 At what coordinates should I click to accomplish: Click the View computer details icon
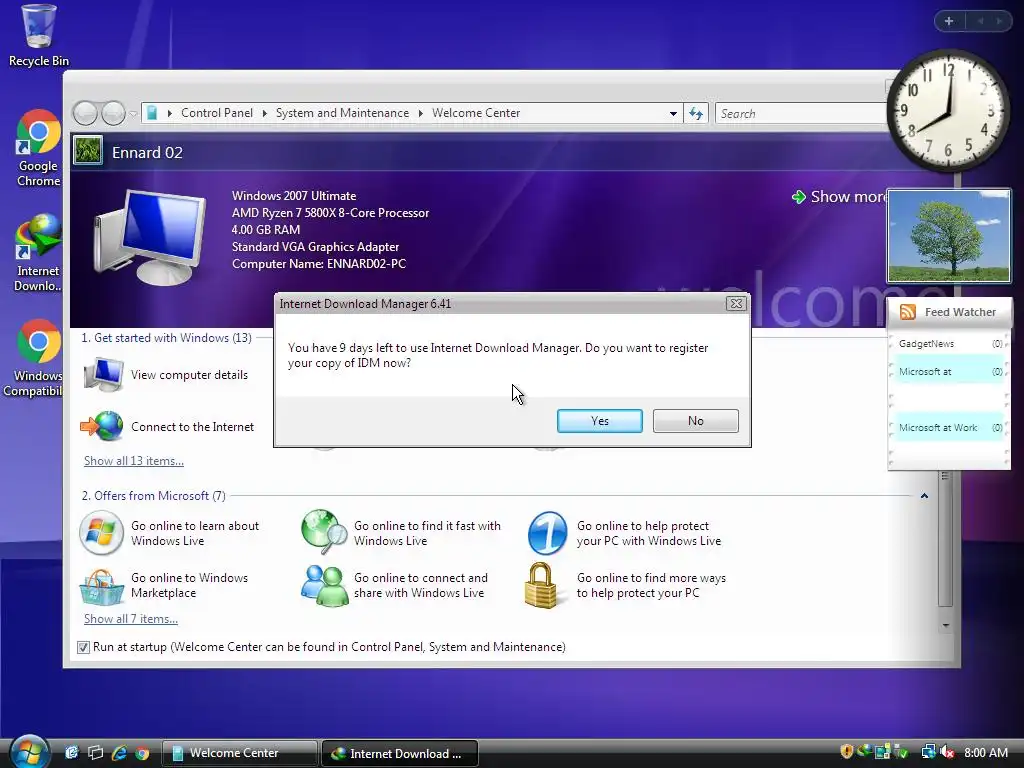103,375
